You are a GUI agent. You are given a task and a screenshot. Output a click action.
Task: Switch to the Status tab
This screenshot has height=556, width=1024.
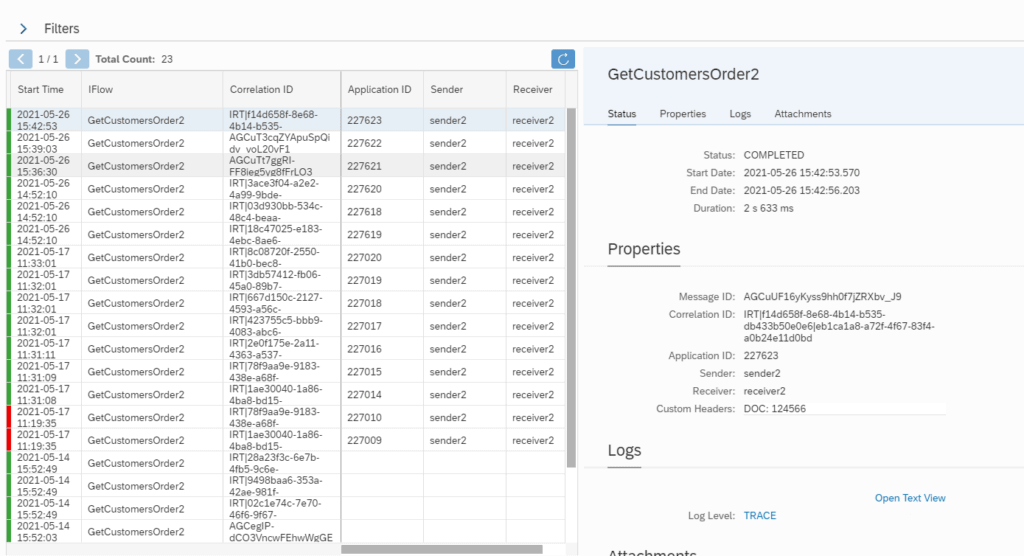pyautogui.click(x=622, y=114)
